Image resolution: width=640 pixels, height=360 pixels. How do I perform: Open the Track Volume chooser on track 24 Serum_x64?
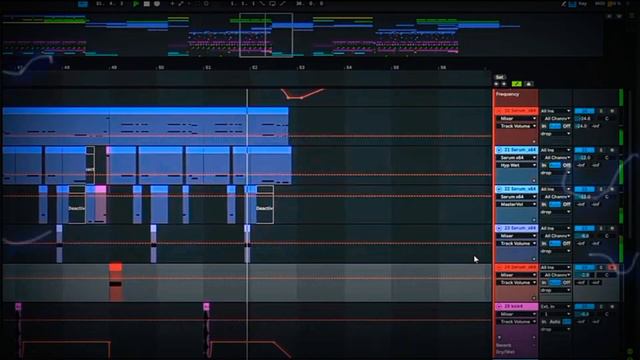pos(516,282)
